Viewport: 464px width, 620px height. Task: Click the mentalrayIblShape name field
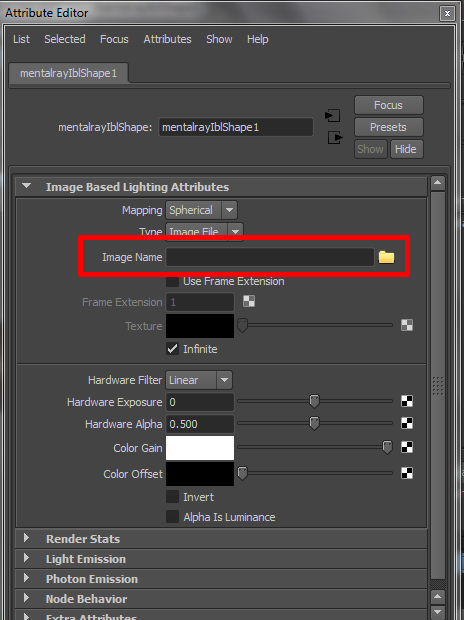(x=236, y=127)
